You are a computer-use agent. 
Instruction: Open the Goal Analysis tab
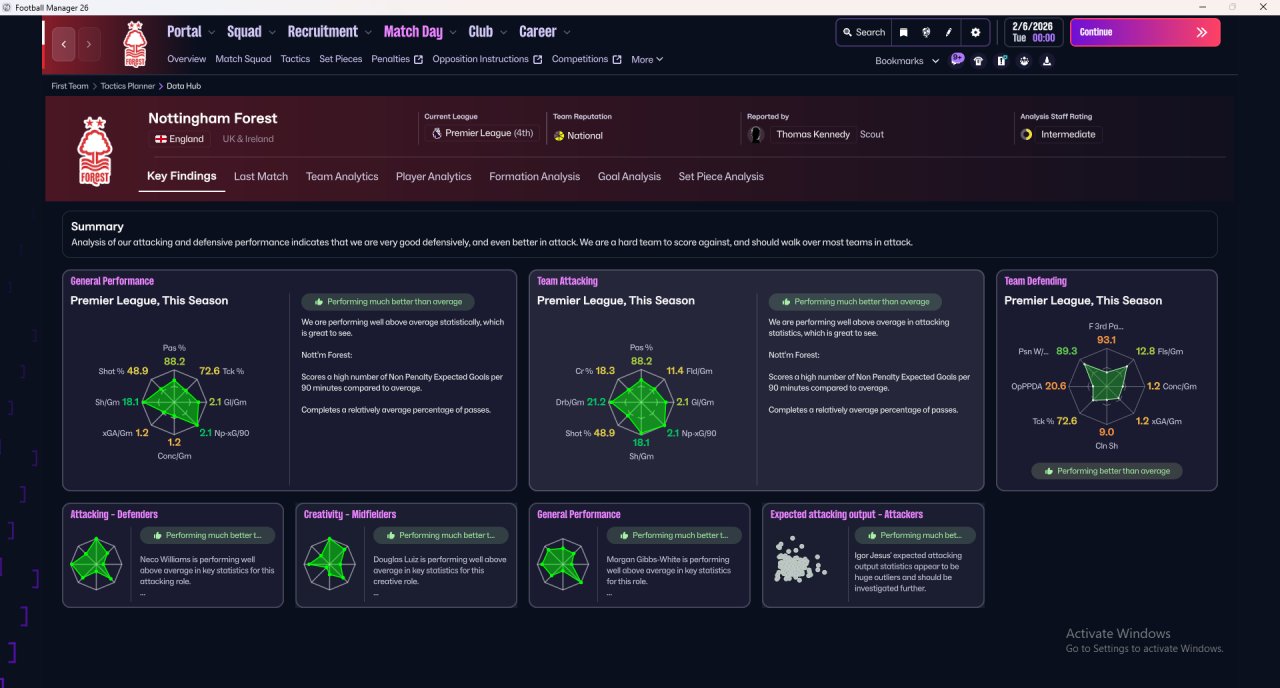pos(629,177)
